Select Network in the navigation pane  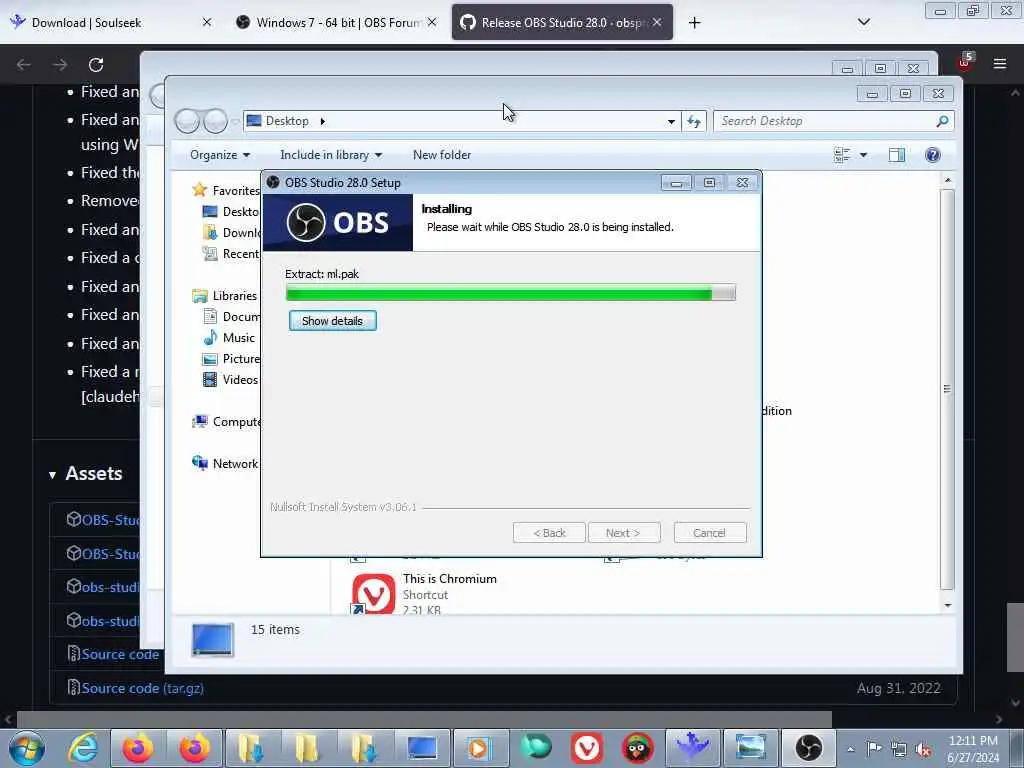225,464
